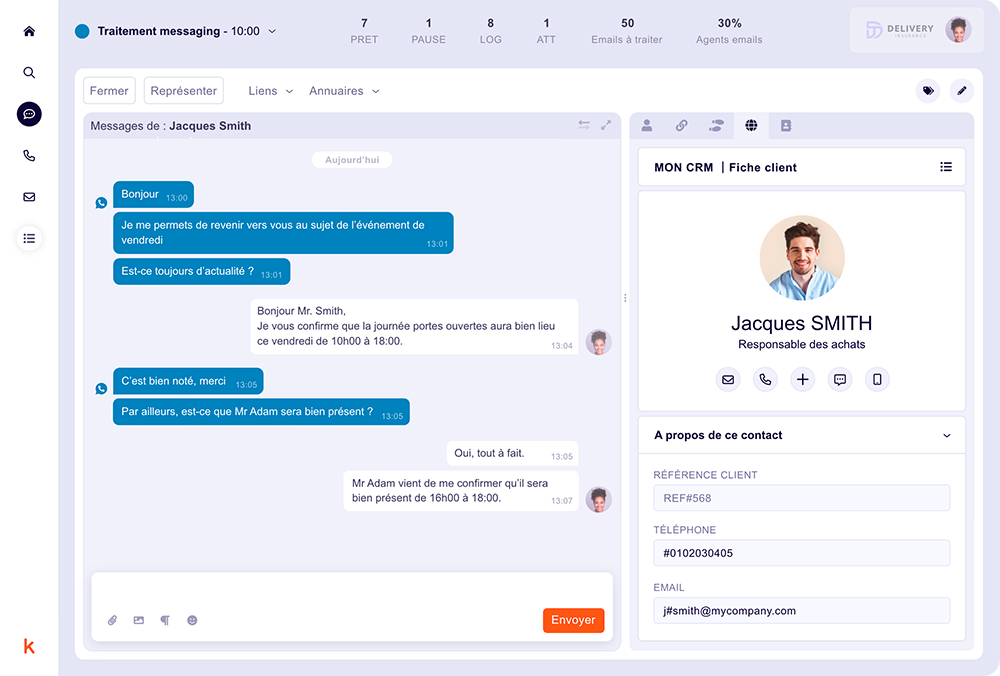Switch to the link chain tab
Screen dimensions: 1000x676
coord(682,126)
